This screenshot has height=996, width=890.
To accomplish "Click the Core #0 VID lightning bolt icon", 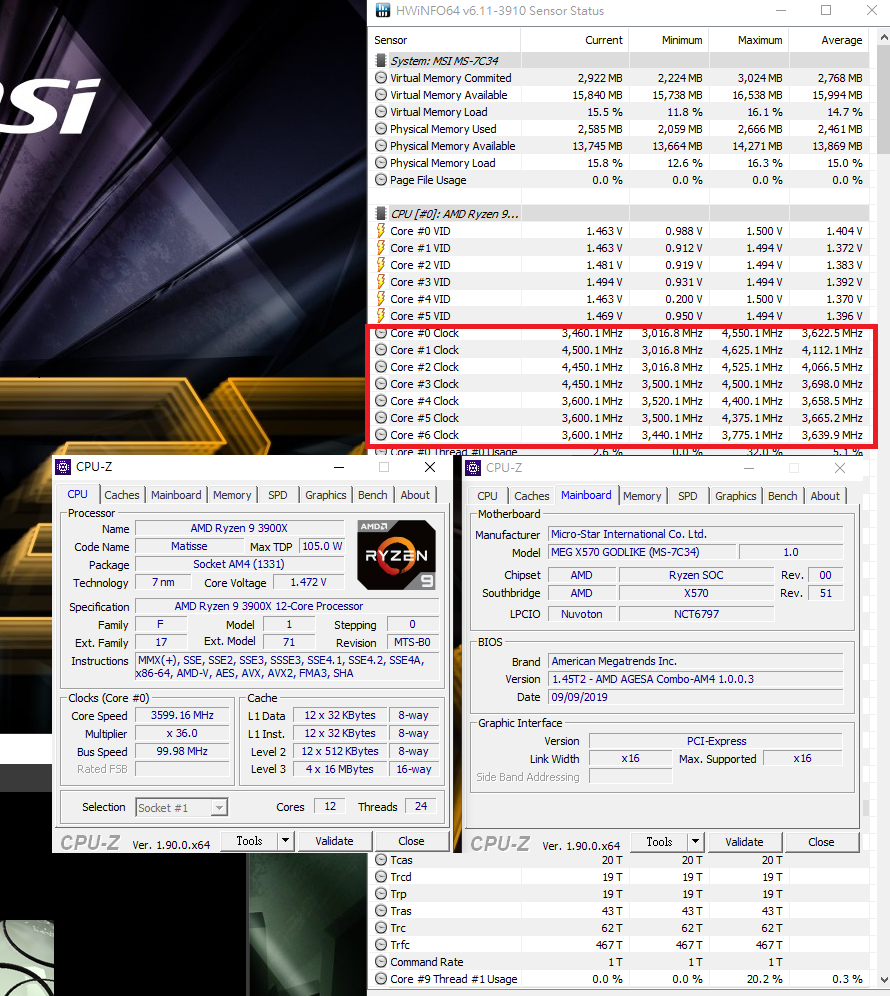I will pos(381,231).
